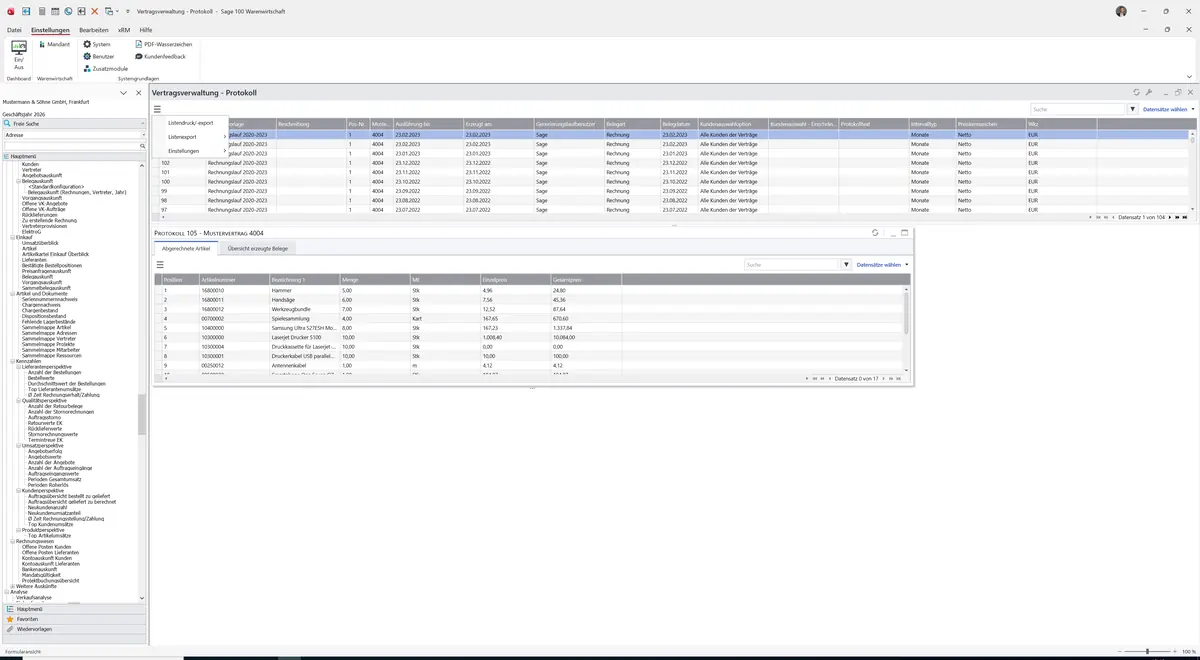
Task: Open the wrench settings of the Vertragsverwaltung panel
Action: [x=1149, y=92]
